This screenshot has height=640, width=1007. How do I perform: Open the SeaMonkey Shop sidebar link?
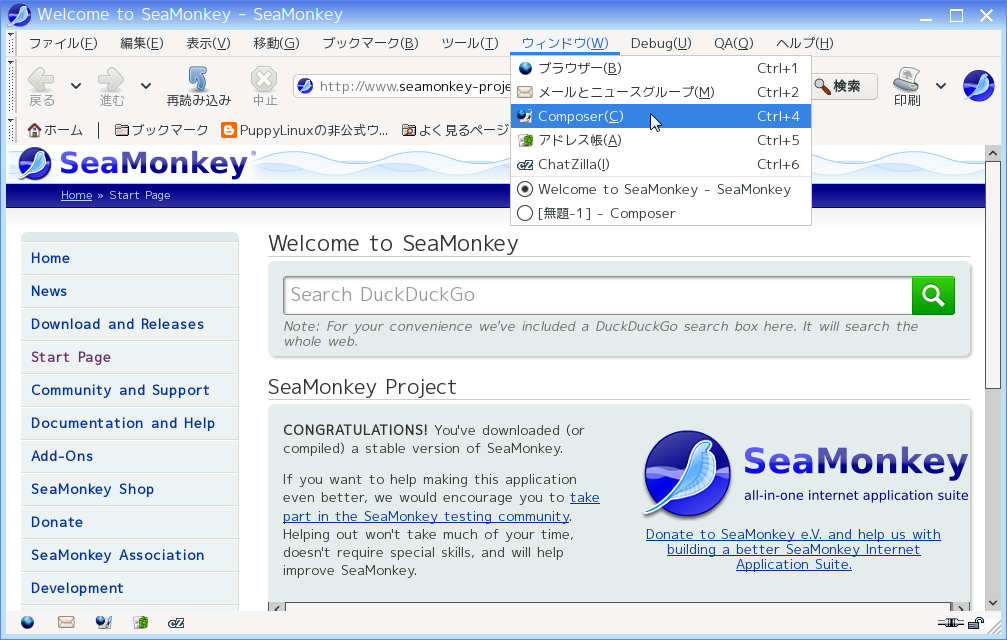[92, 489]
